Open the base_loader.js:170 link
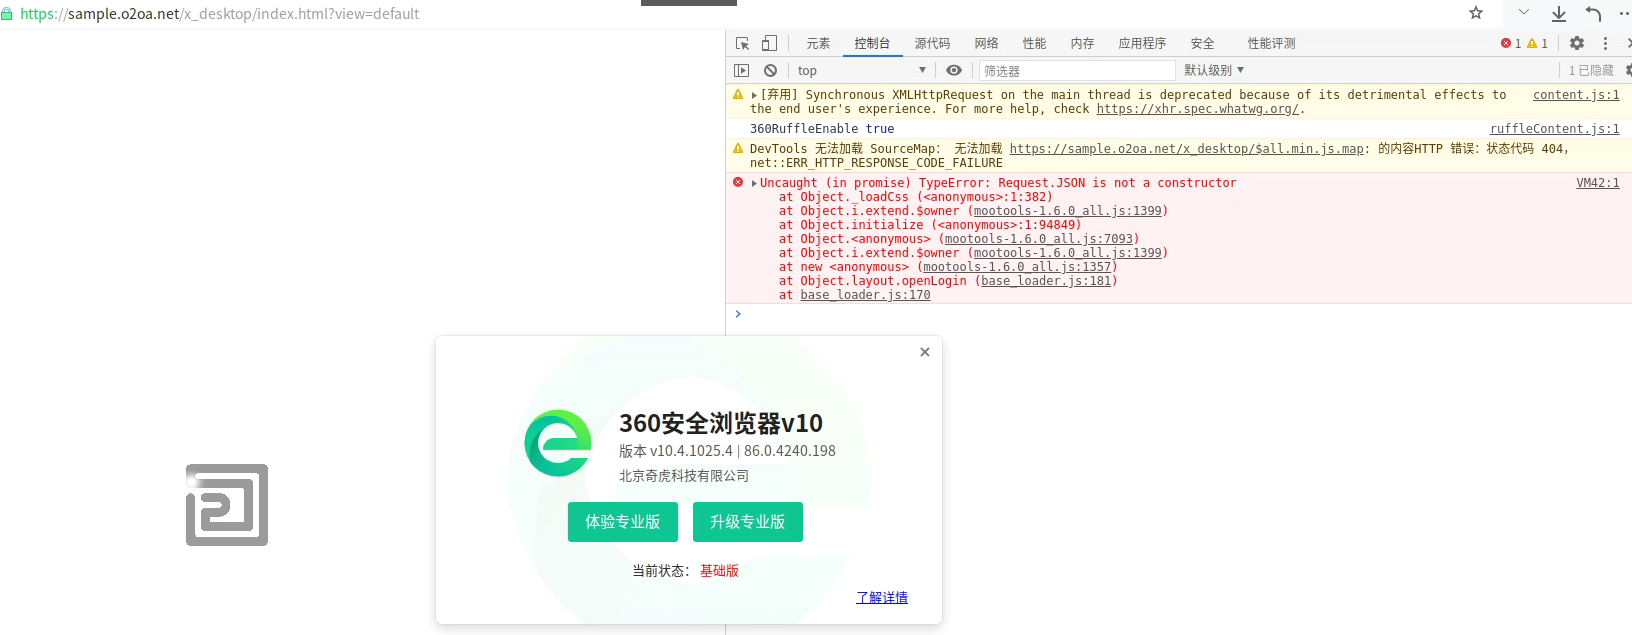Image resolution: width=1632 pixels, height=635 pixels. coord(865,295)
